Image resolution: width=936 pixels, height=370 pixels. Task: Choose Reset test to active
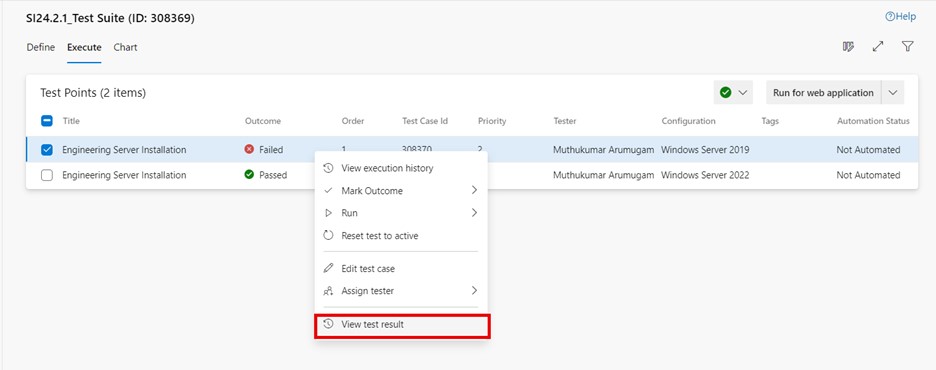coord(401,236)
